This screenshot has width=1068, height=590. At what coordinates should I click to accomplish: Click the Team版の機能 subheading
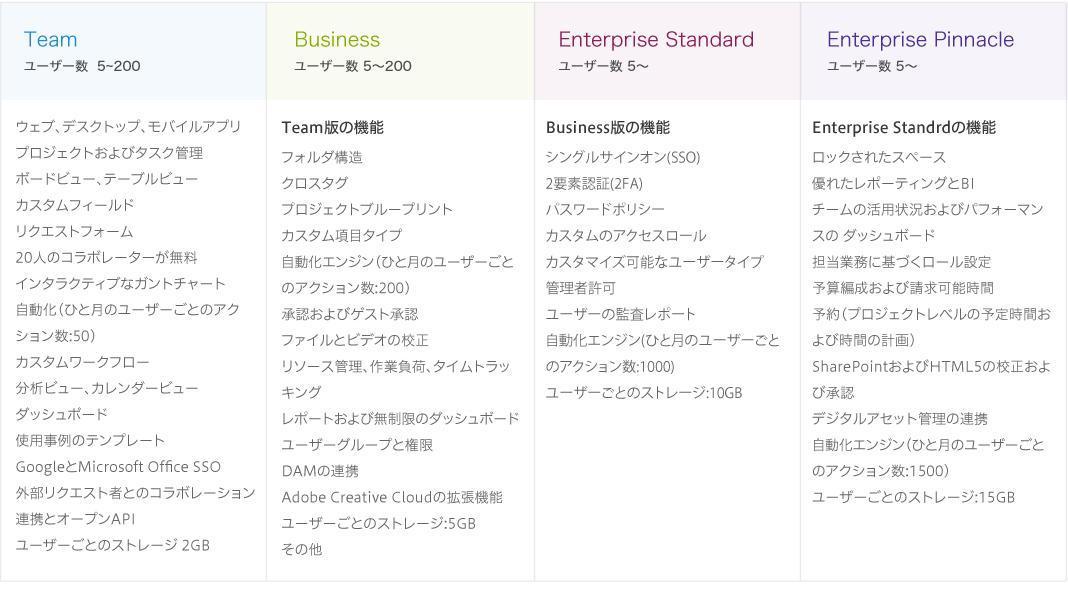point(332,128)
